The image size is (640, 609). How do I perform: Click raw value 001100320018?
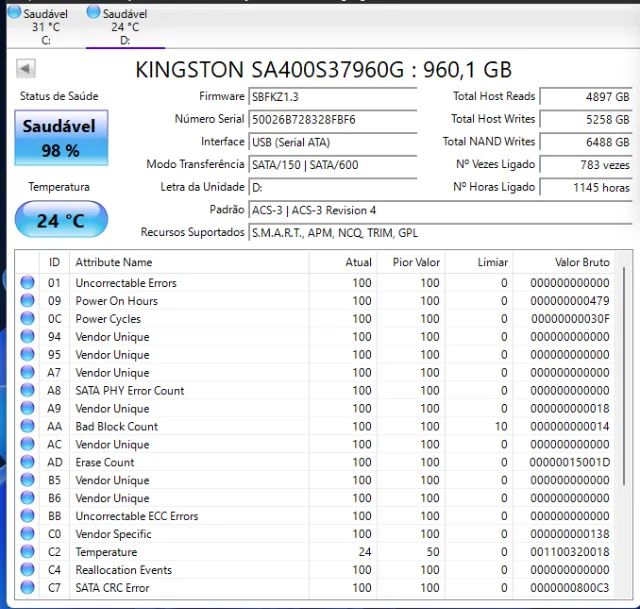point(570,552)
